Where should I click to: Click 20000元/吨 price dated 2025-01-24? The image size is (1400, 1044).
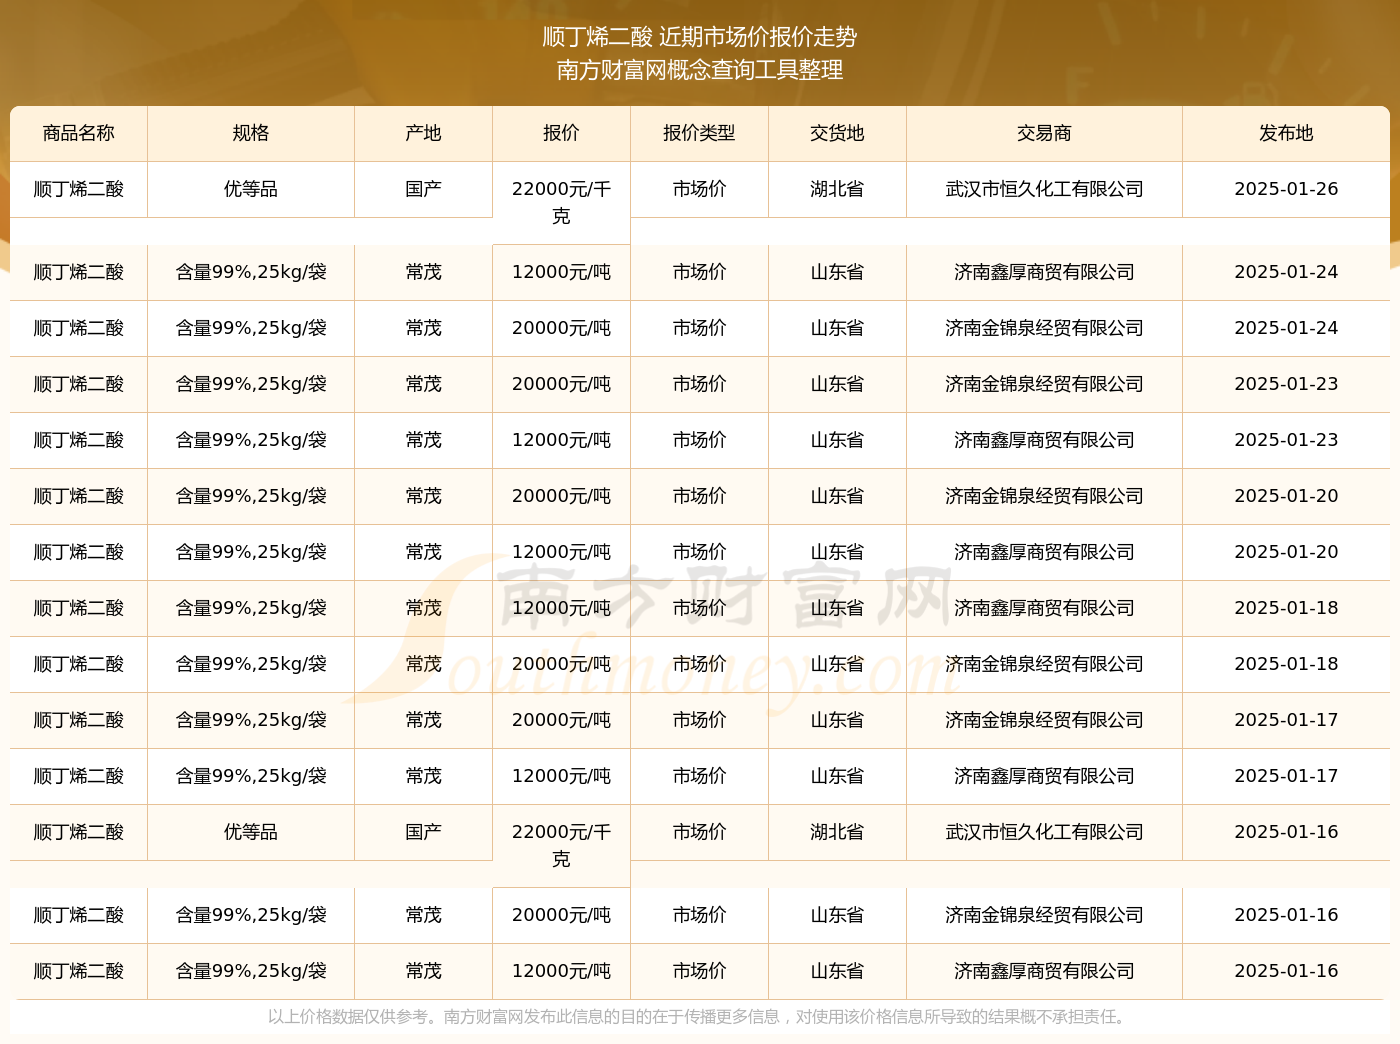[x=561, y=328]
